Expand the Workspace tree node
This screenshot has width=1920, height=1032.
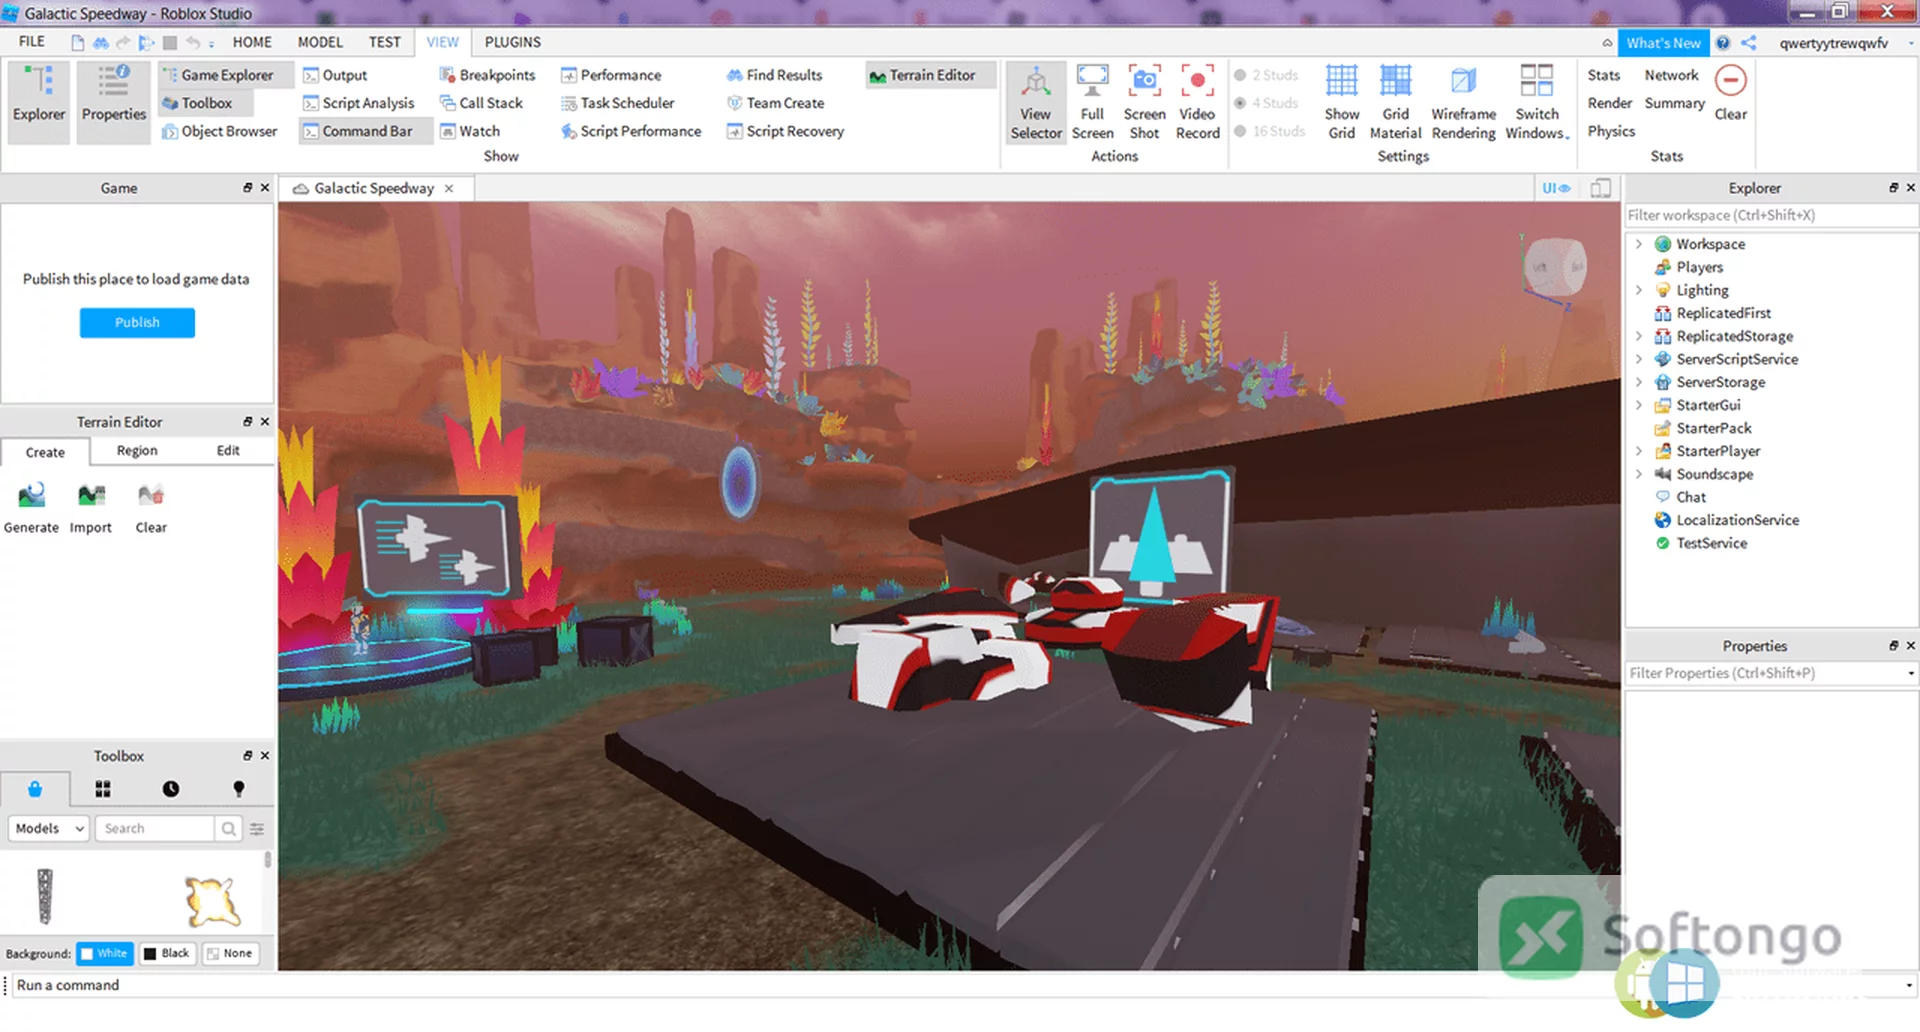click(1638, 244)
